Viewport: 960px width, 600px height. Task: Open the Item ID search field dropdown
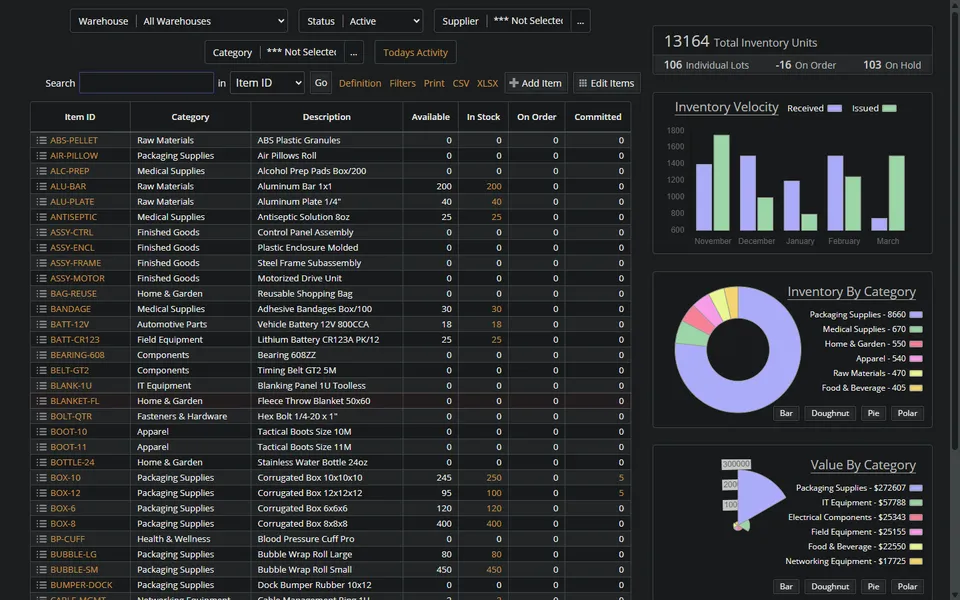point(268,83)
